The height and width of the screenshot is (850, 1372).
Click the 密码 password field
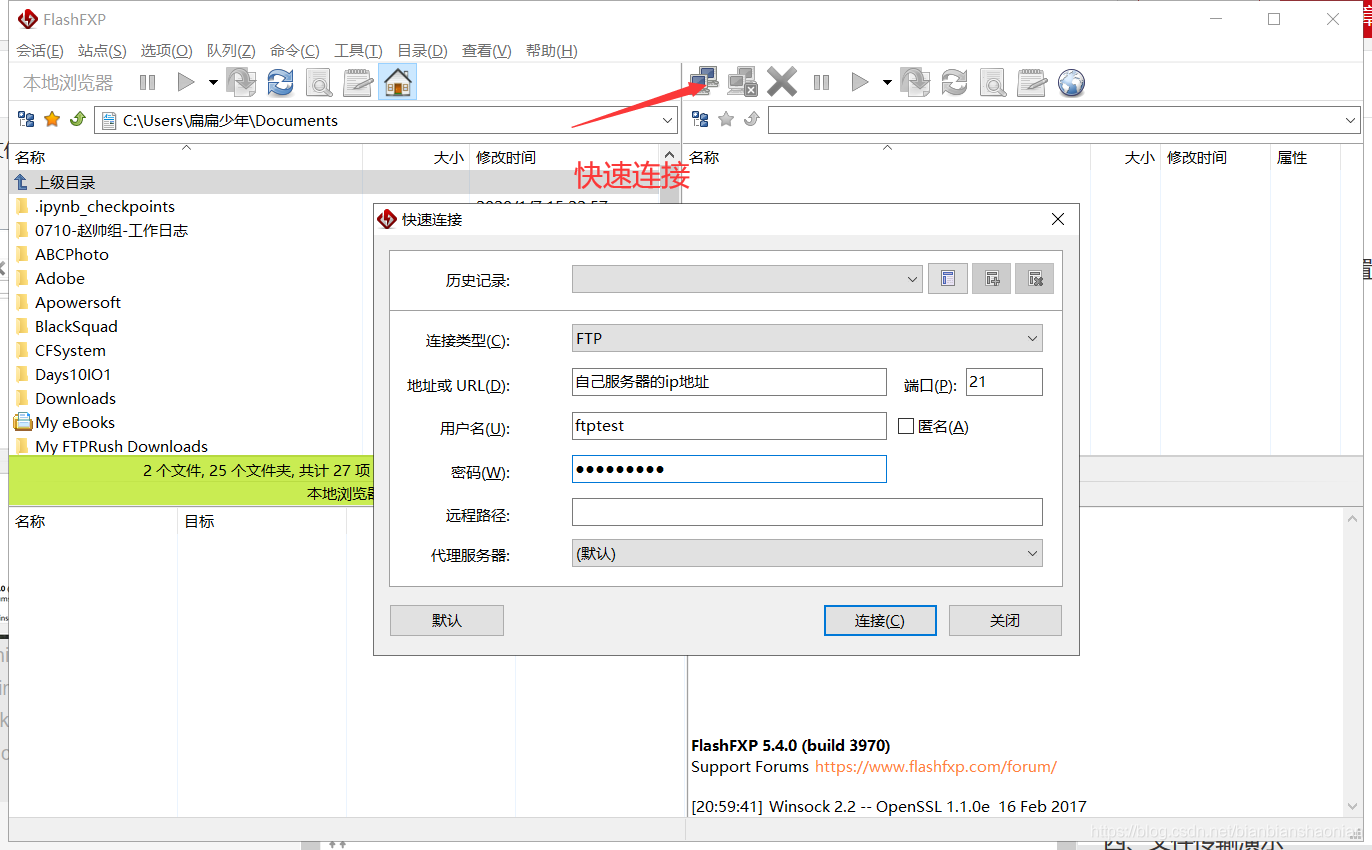tap(729, 469)
